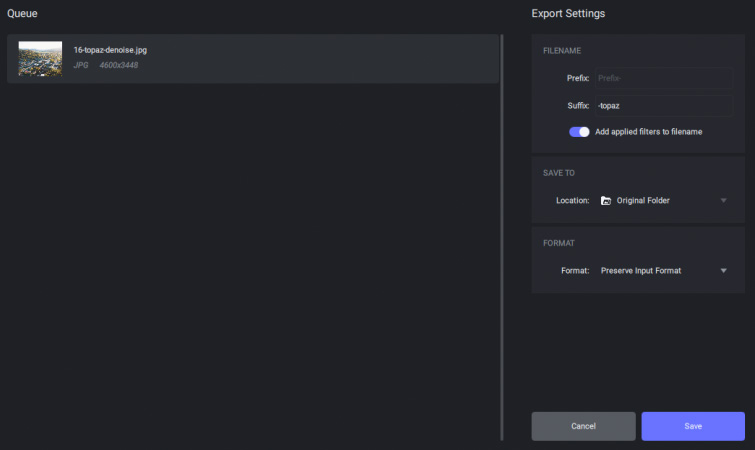755x450 pixels.
Task: Click the Save button
Action: [x=693, y=426]
